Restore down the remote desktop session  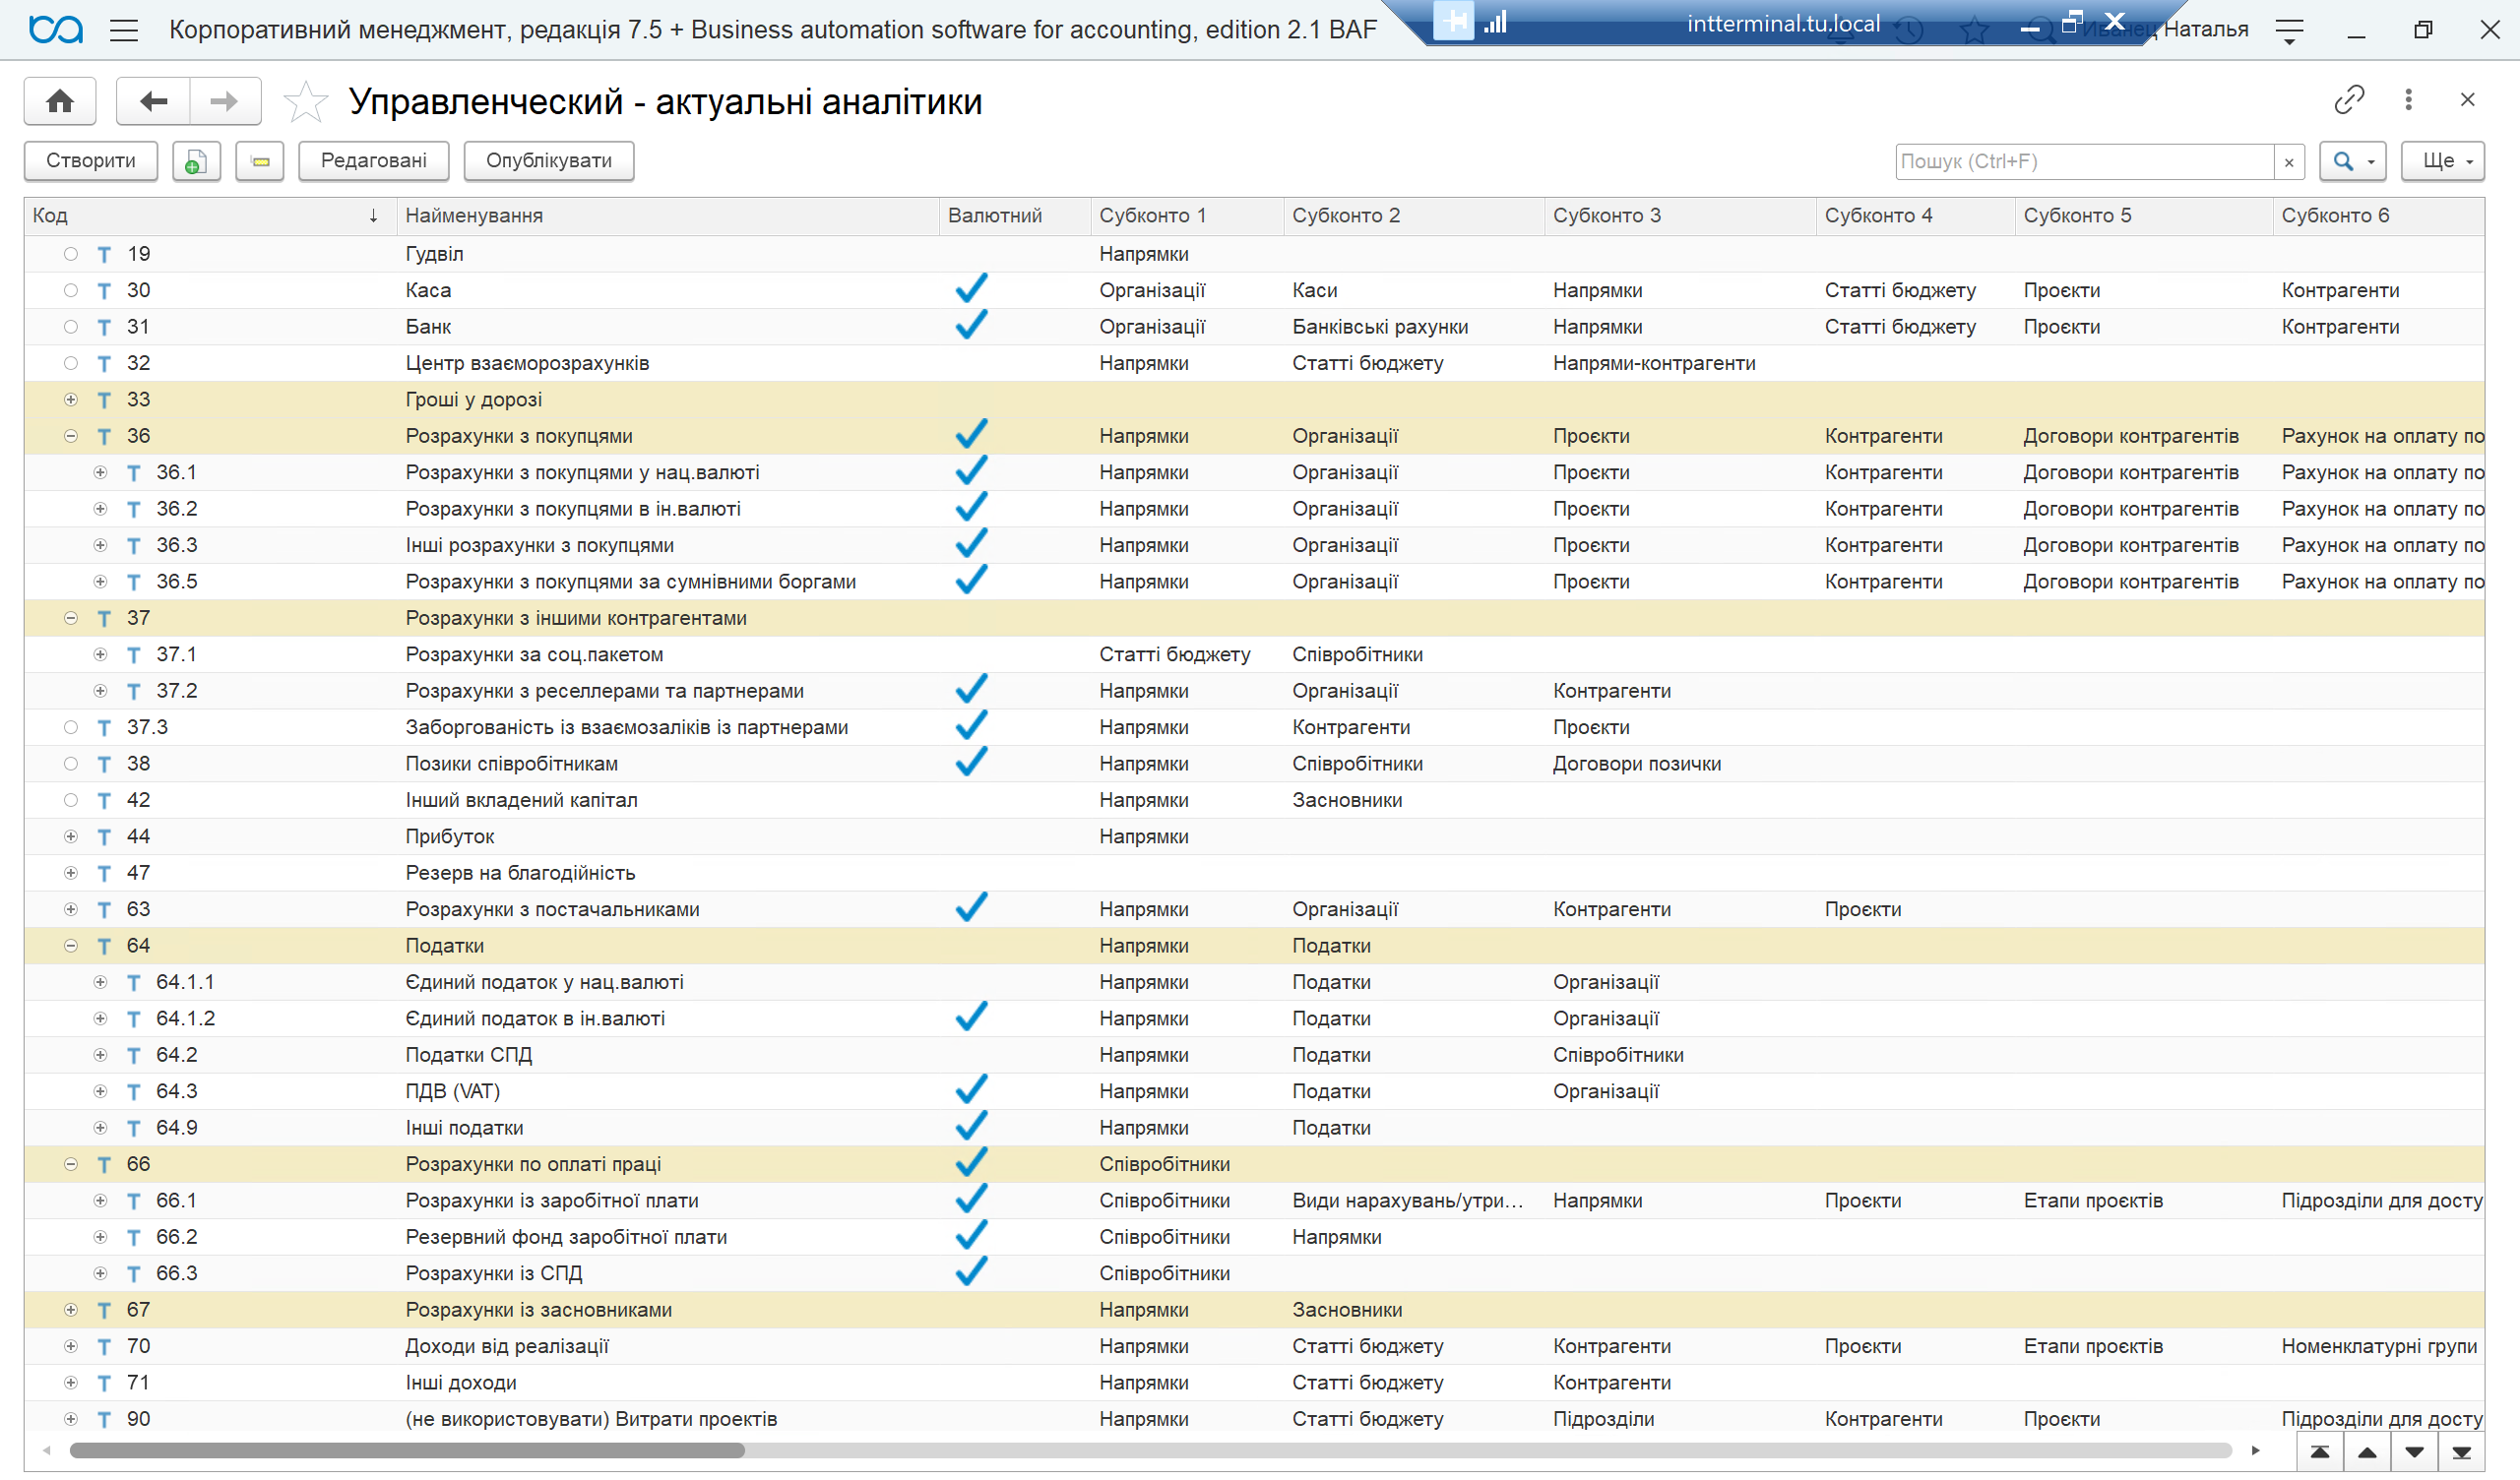pos(2071,22)
